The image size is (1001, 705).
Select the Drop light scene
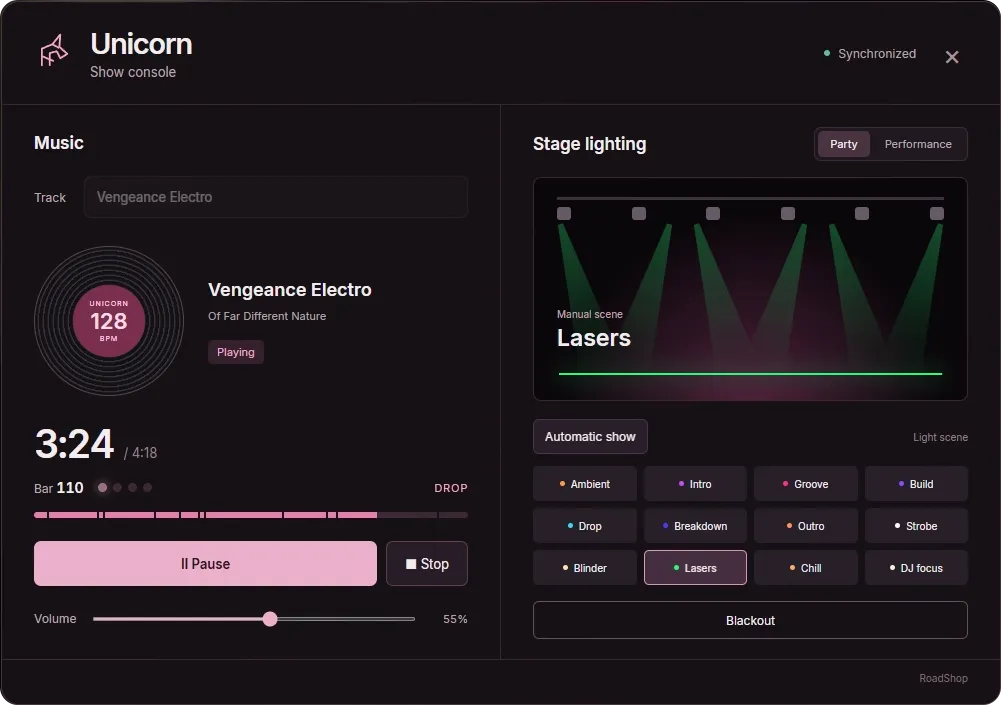point(585,526)
